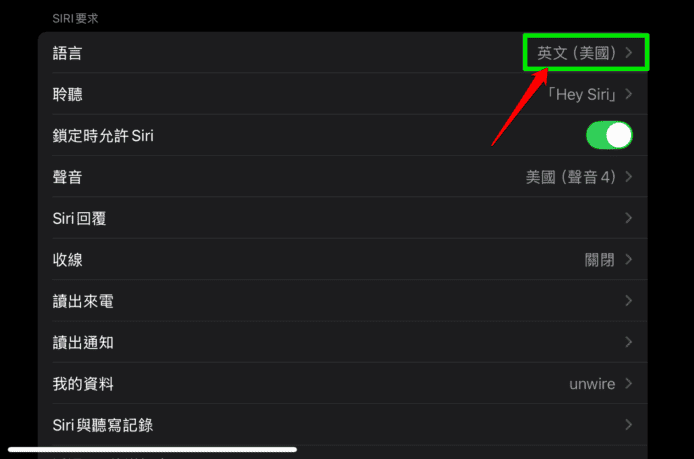The image size is (694, 459).
Task: Toggle 鎖定時允許 Siri switch off
Action: (x=609, y=135)
